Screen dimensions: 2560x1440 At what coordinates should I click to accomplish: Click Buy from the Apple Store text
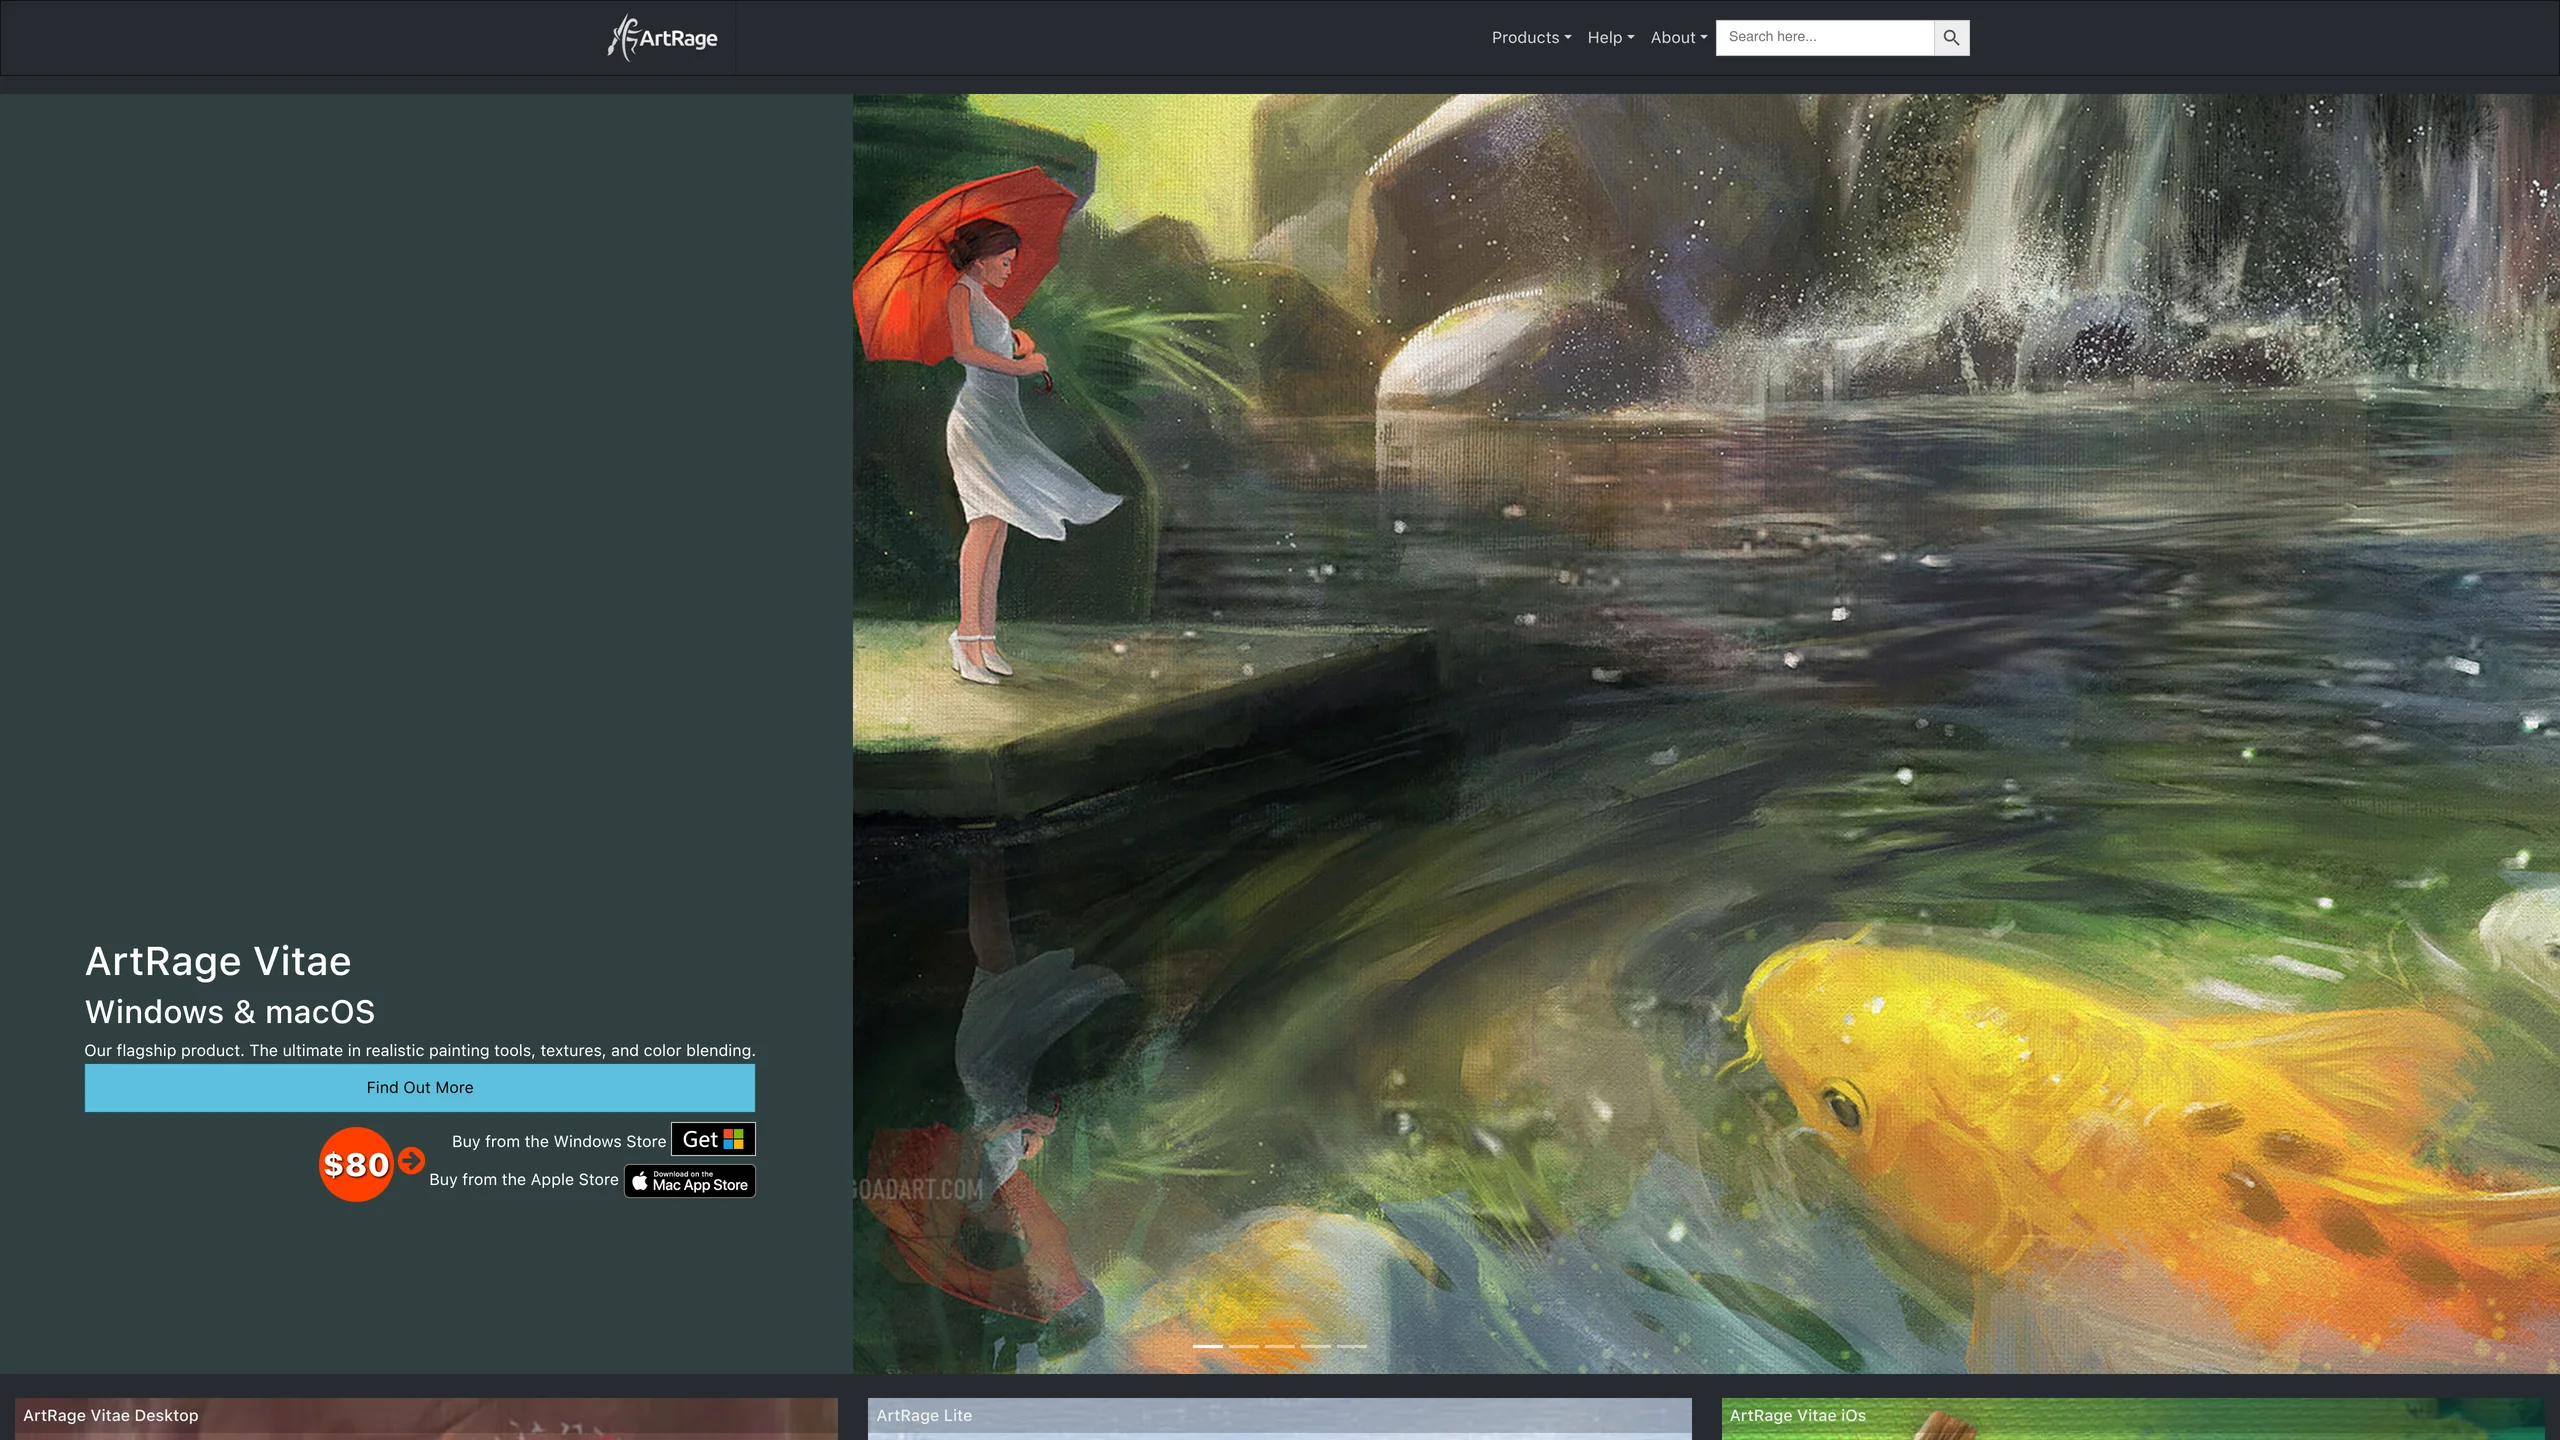[x=524, y=1179]
